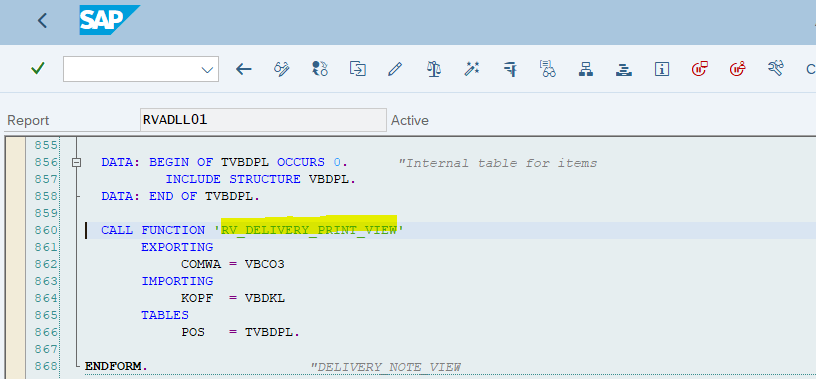Click line number 856 in the gutter
Image resolution: width=816 pixels, height=379 pixels.
pyautogui.click(x=46, y=162)
